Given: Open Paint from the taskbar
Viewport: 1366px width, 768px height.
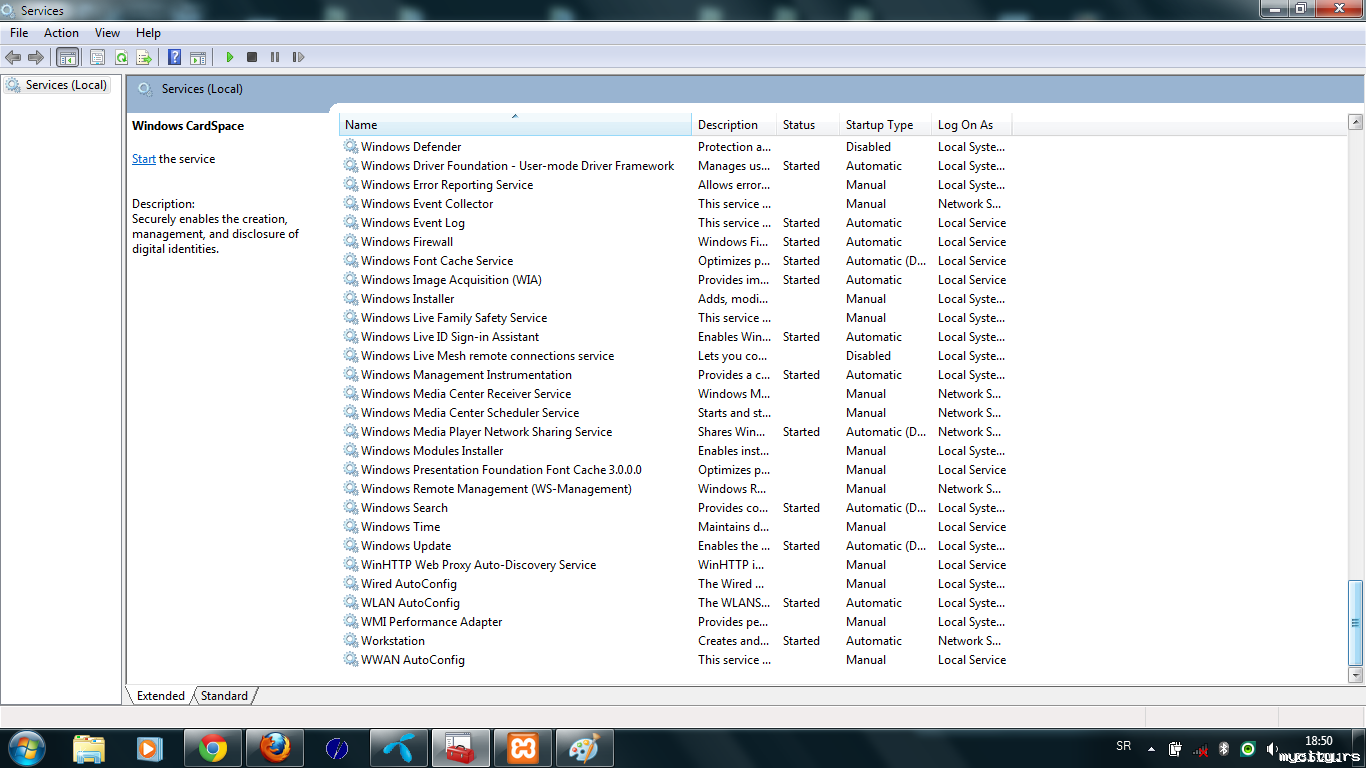Looking at the screenshot, I should click(584, 748).
